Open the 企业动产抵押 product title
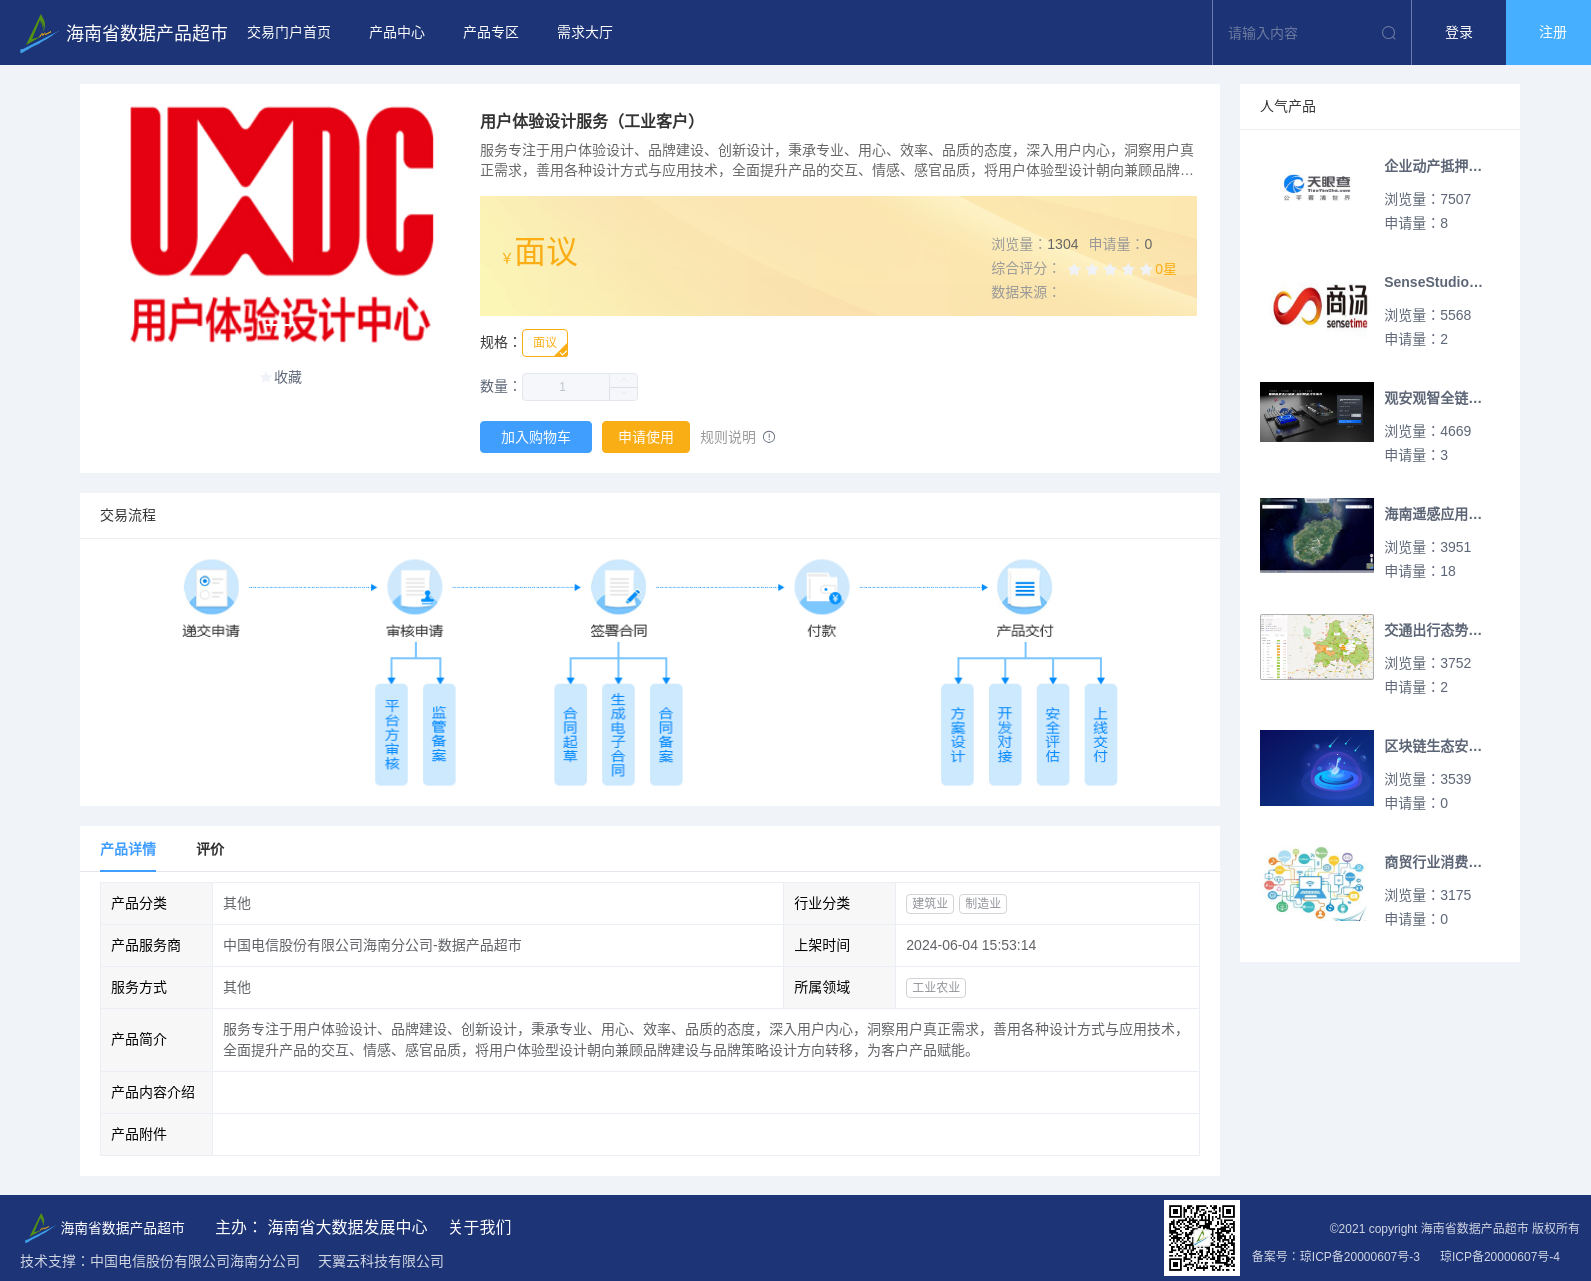 tap(1433, 166)
